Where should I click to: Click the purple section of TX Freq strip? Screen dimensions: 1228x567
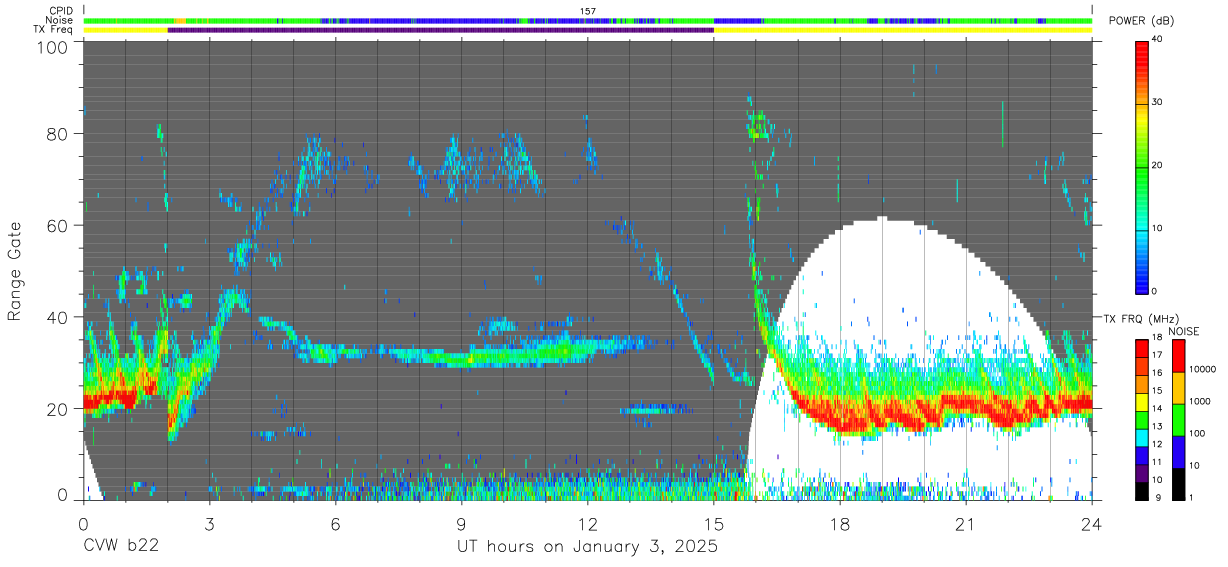[441, 30]
